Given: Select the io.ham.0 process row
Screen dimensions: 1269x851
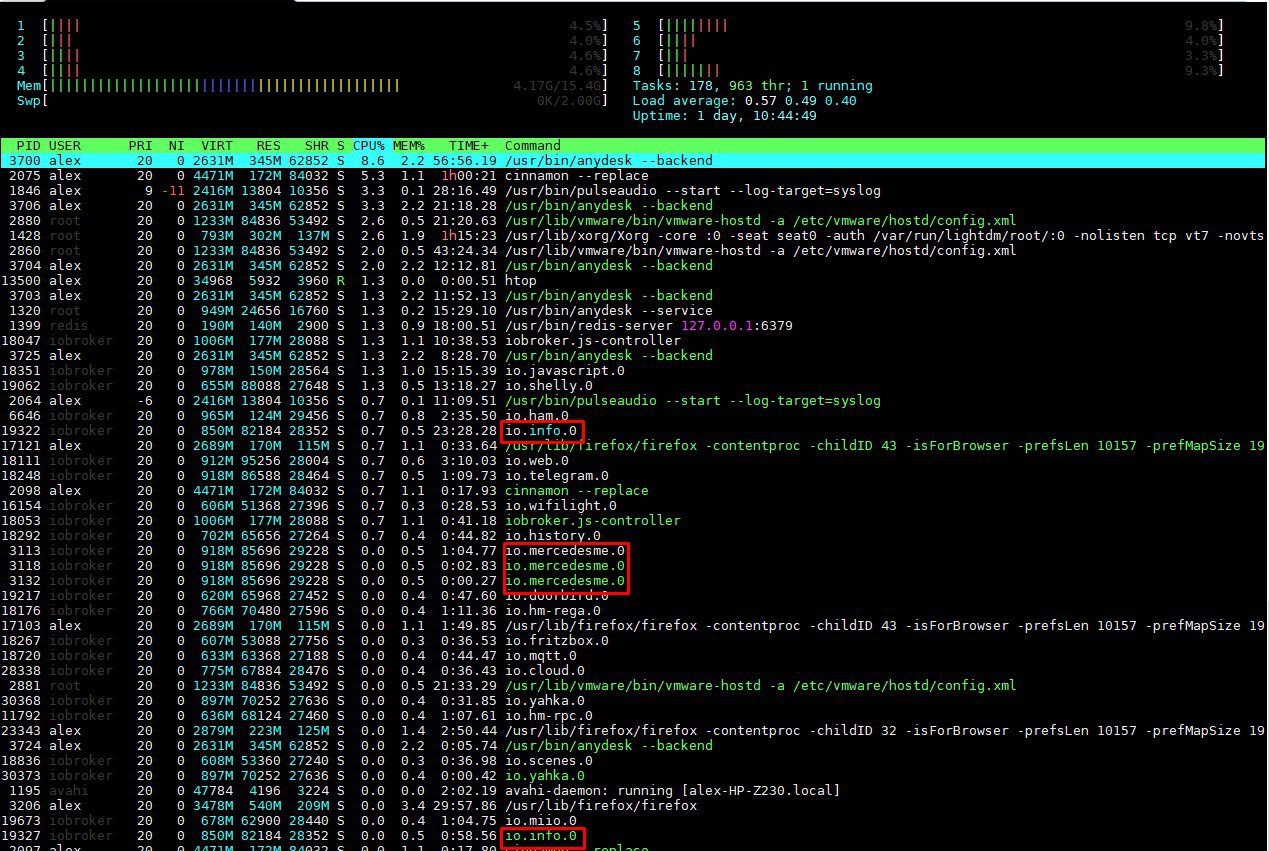Looking at the screenshot, I should 633,415.
